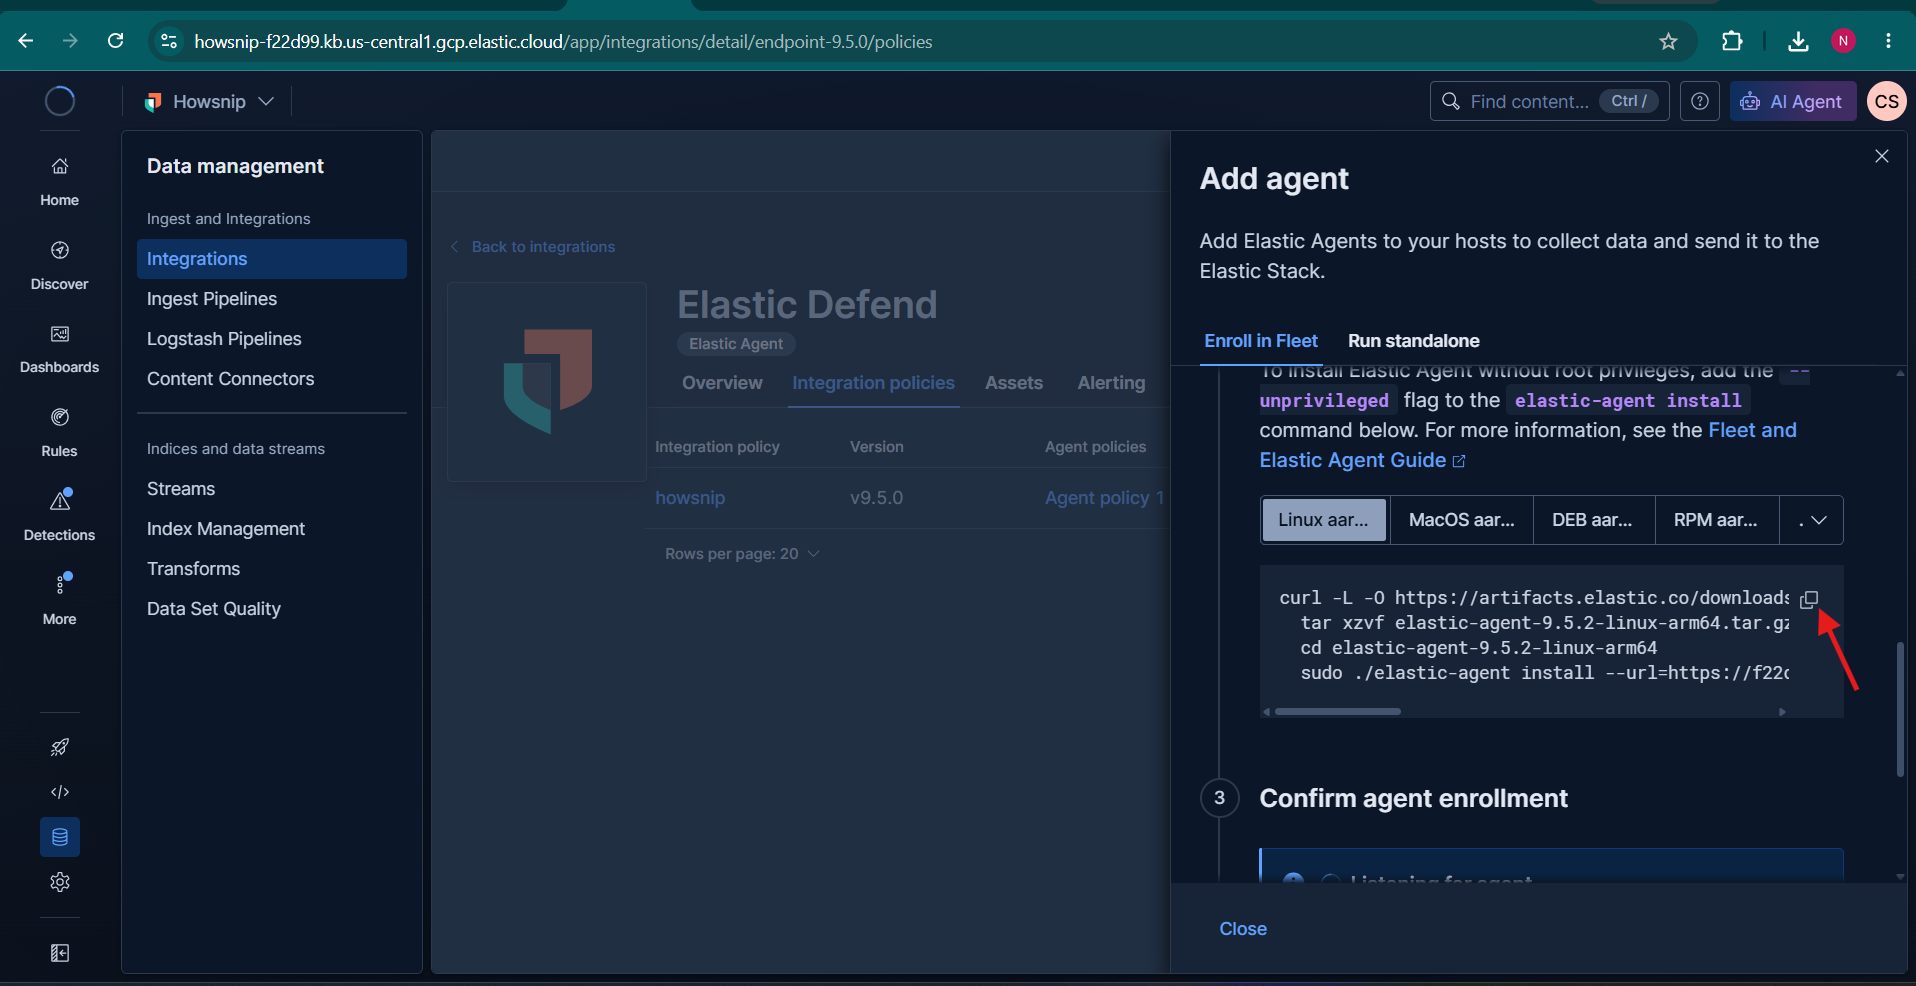This screenshot has width=1916, height=986.
Task: Click the AI Agent button
Action: pyautogui.click(x=1793, y=101)
